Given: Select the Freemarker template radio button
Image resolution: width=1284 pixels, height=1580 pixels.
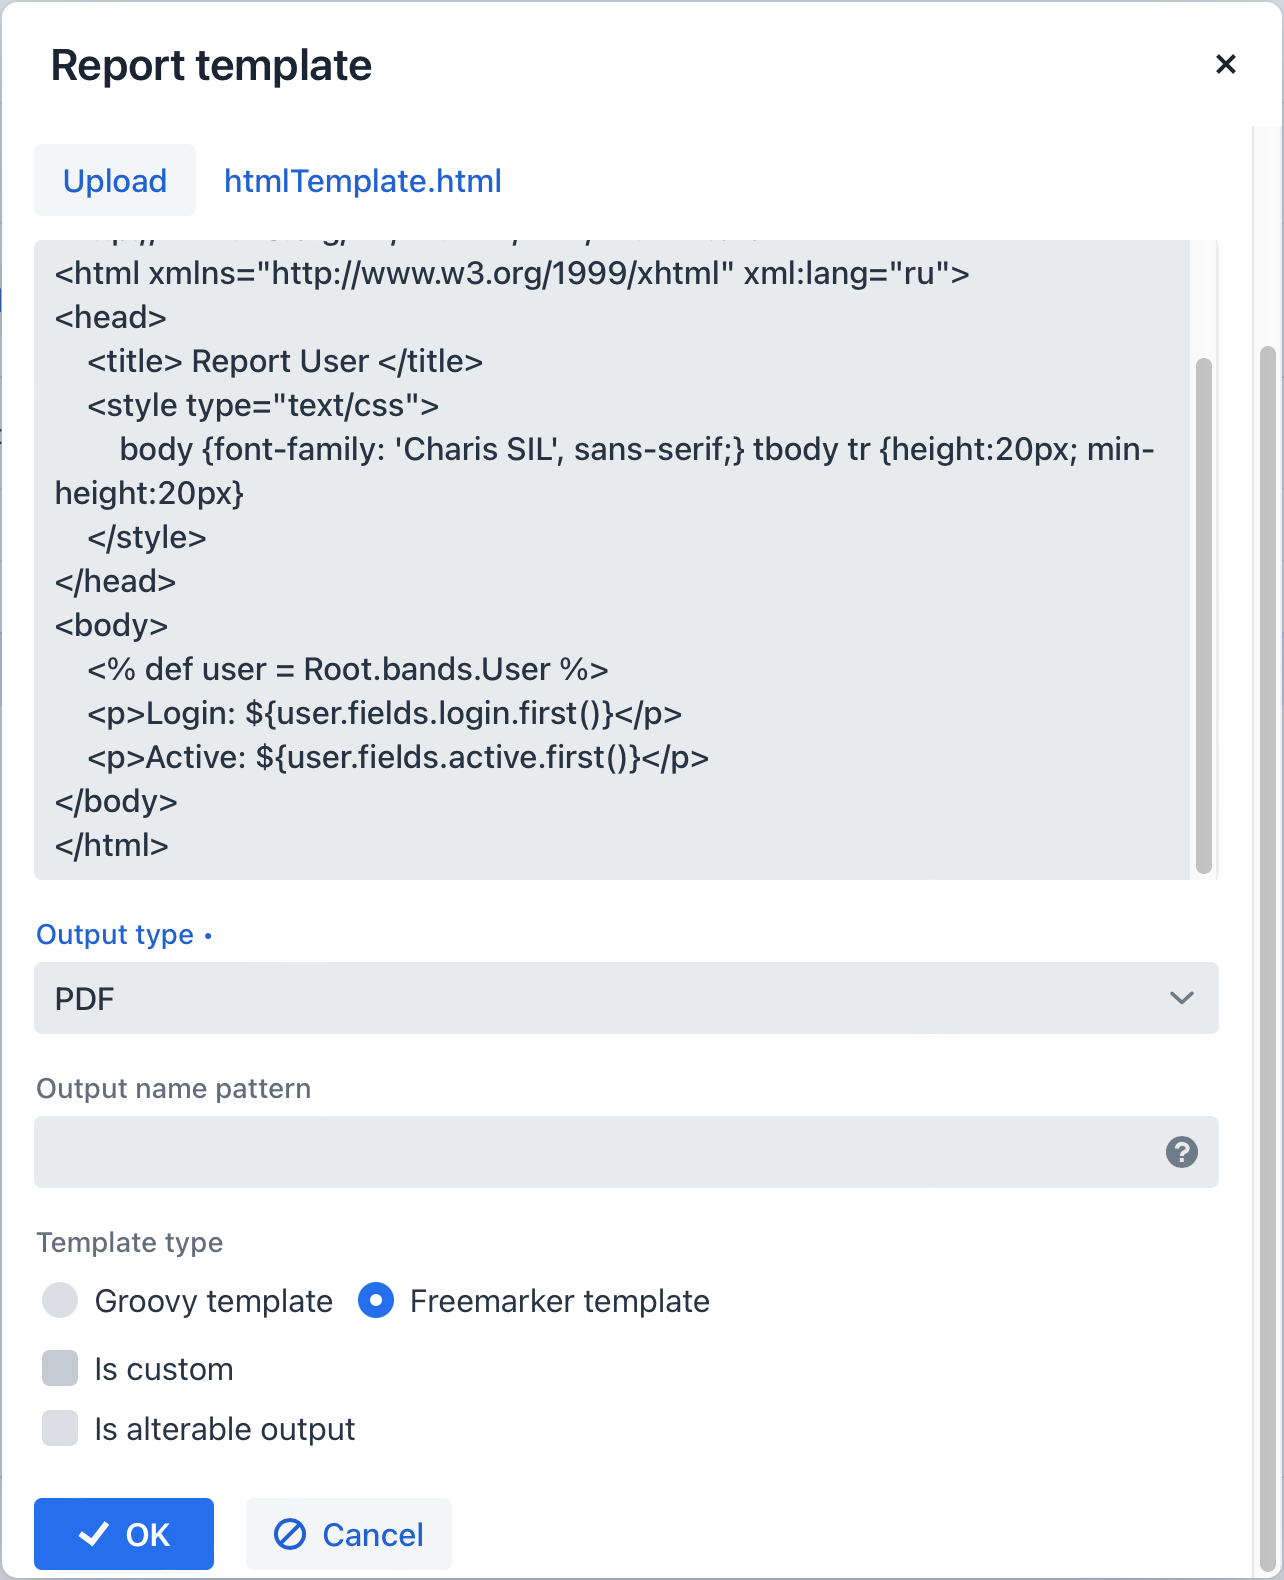Looking at the screenshot, I should click(x=375, y=1301).
